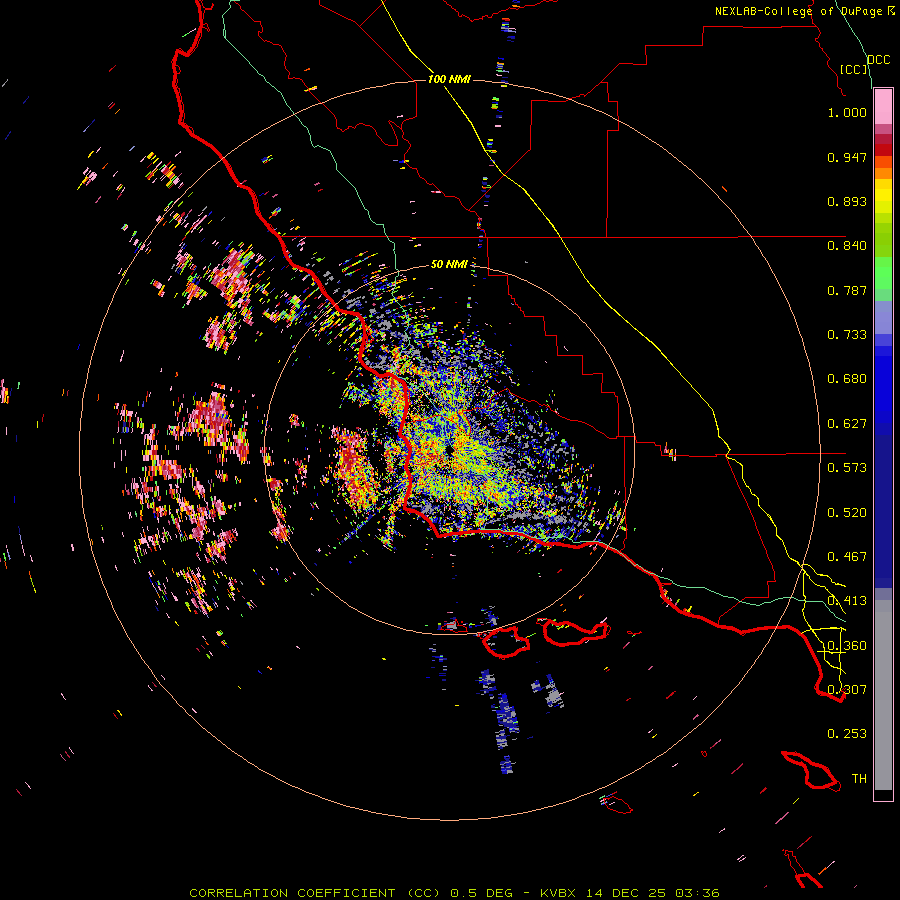
Task: Pick the periwinkle swatch between 0.787 and 0.733
Action: click(883, 317)
